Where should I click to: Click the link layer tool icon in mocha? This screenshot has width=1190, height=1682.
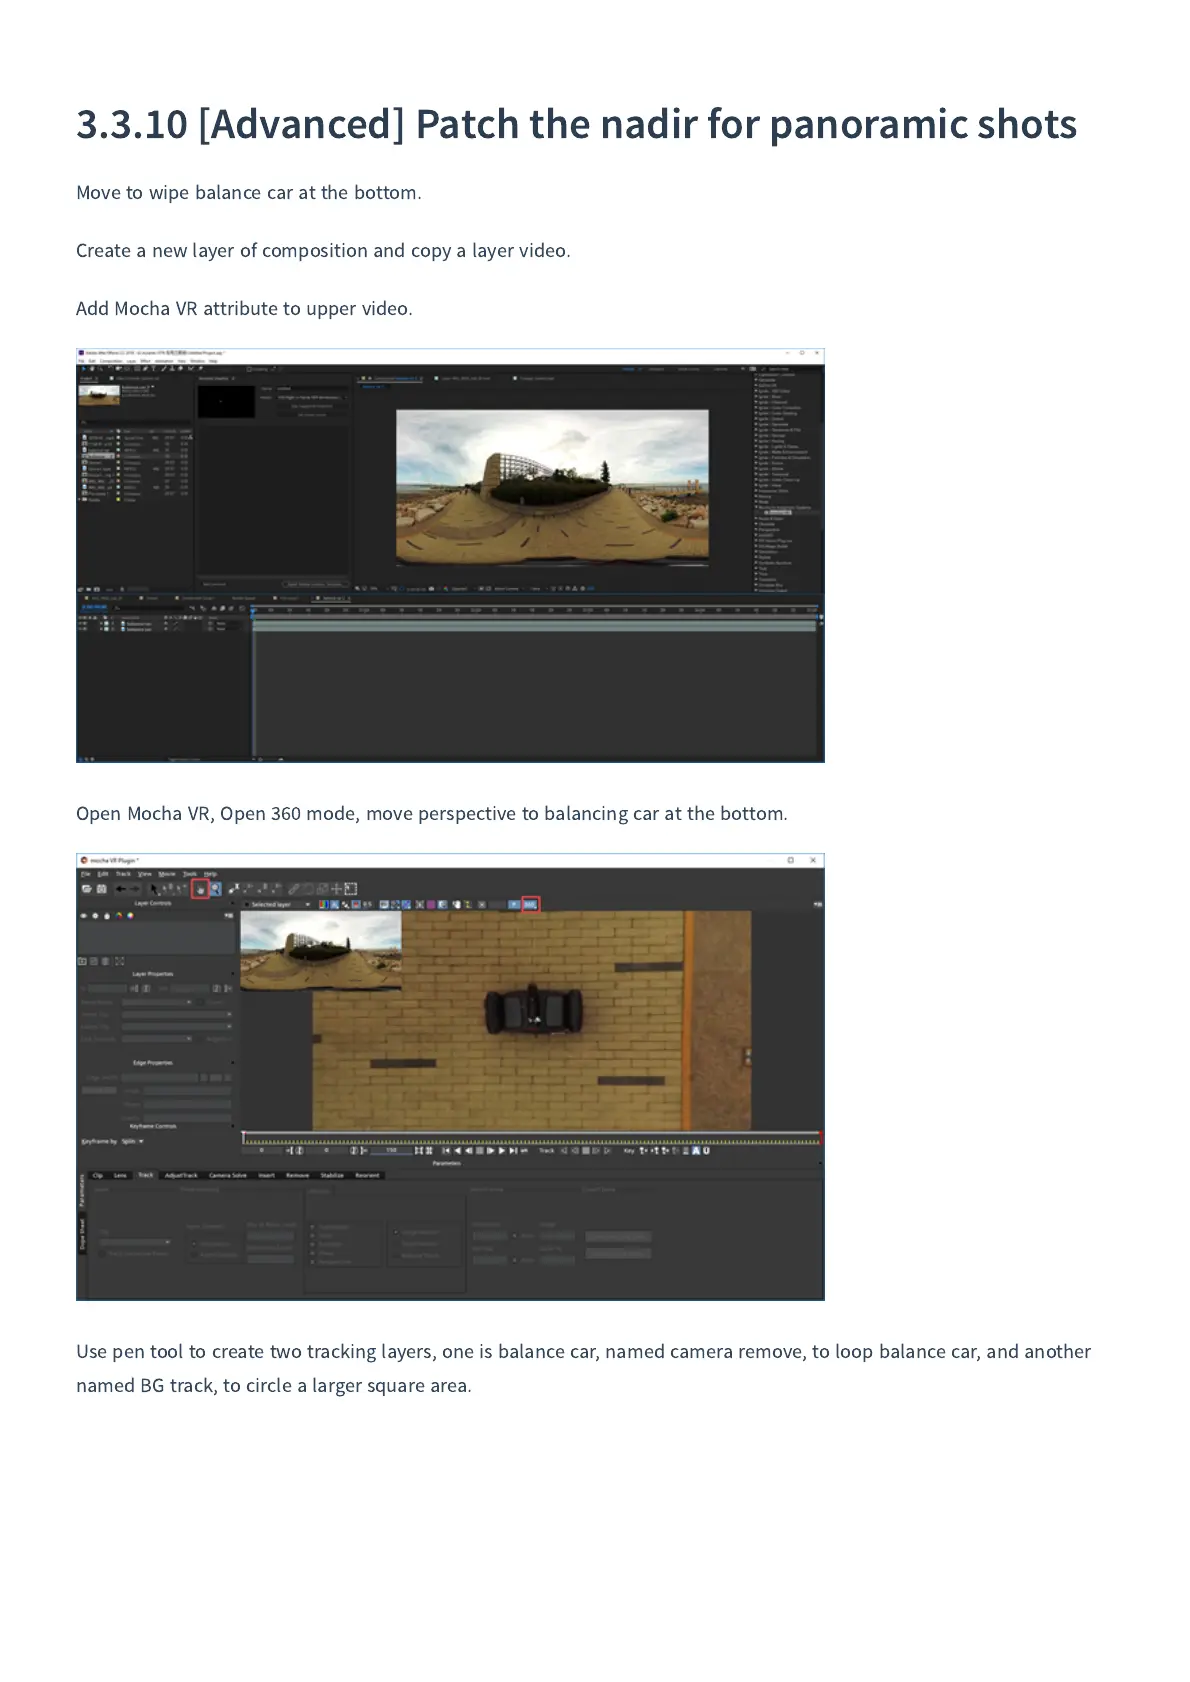[293, 889]
